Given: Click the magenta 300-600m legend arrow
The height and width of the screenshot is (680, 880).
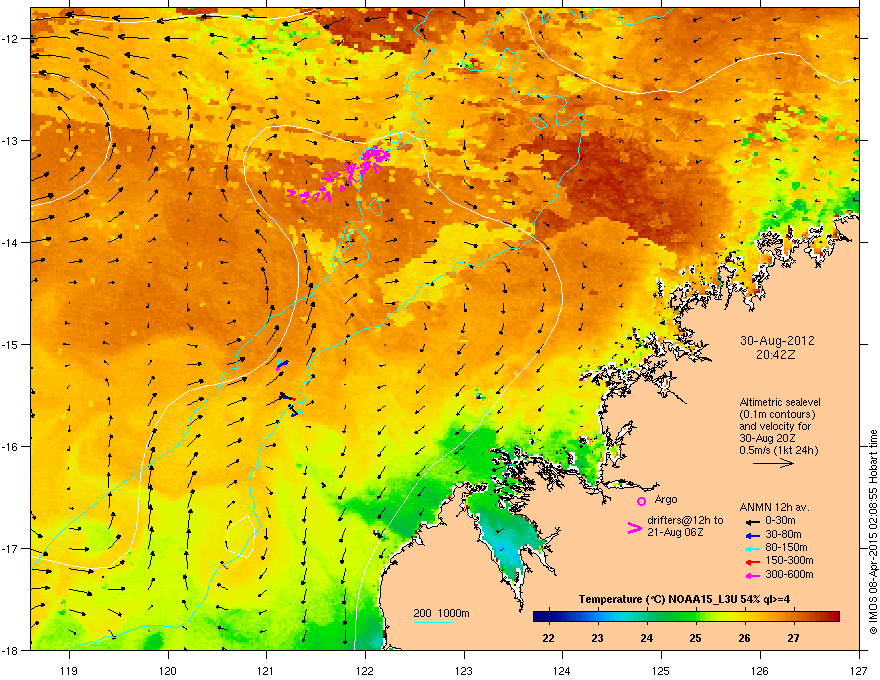Looking at the screenshot, I should click(753, 576).
